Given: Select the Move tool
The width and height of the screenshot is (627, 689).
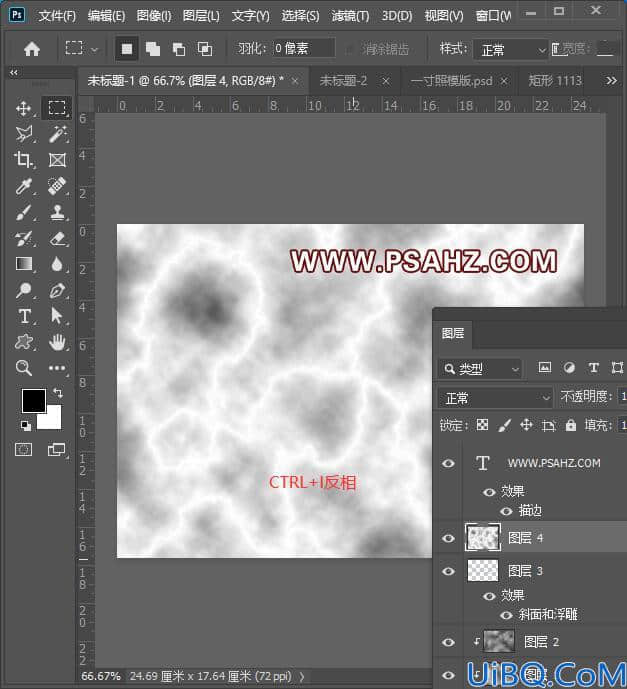Looking at the screenshot, I should tap(23, 108).
